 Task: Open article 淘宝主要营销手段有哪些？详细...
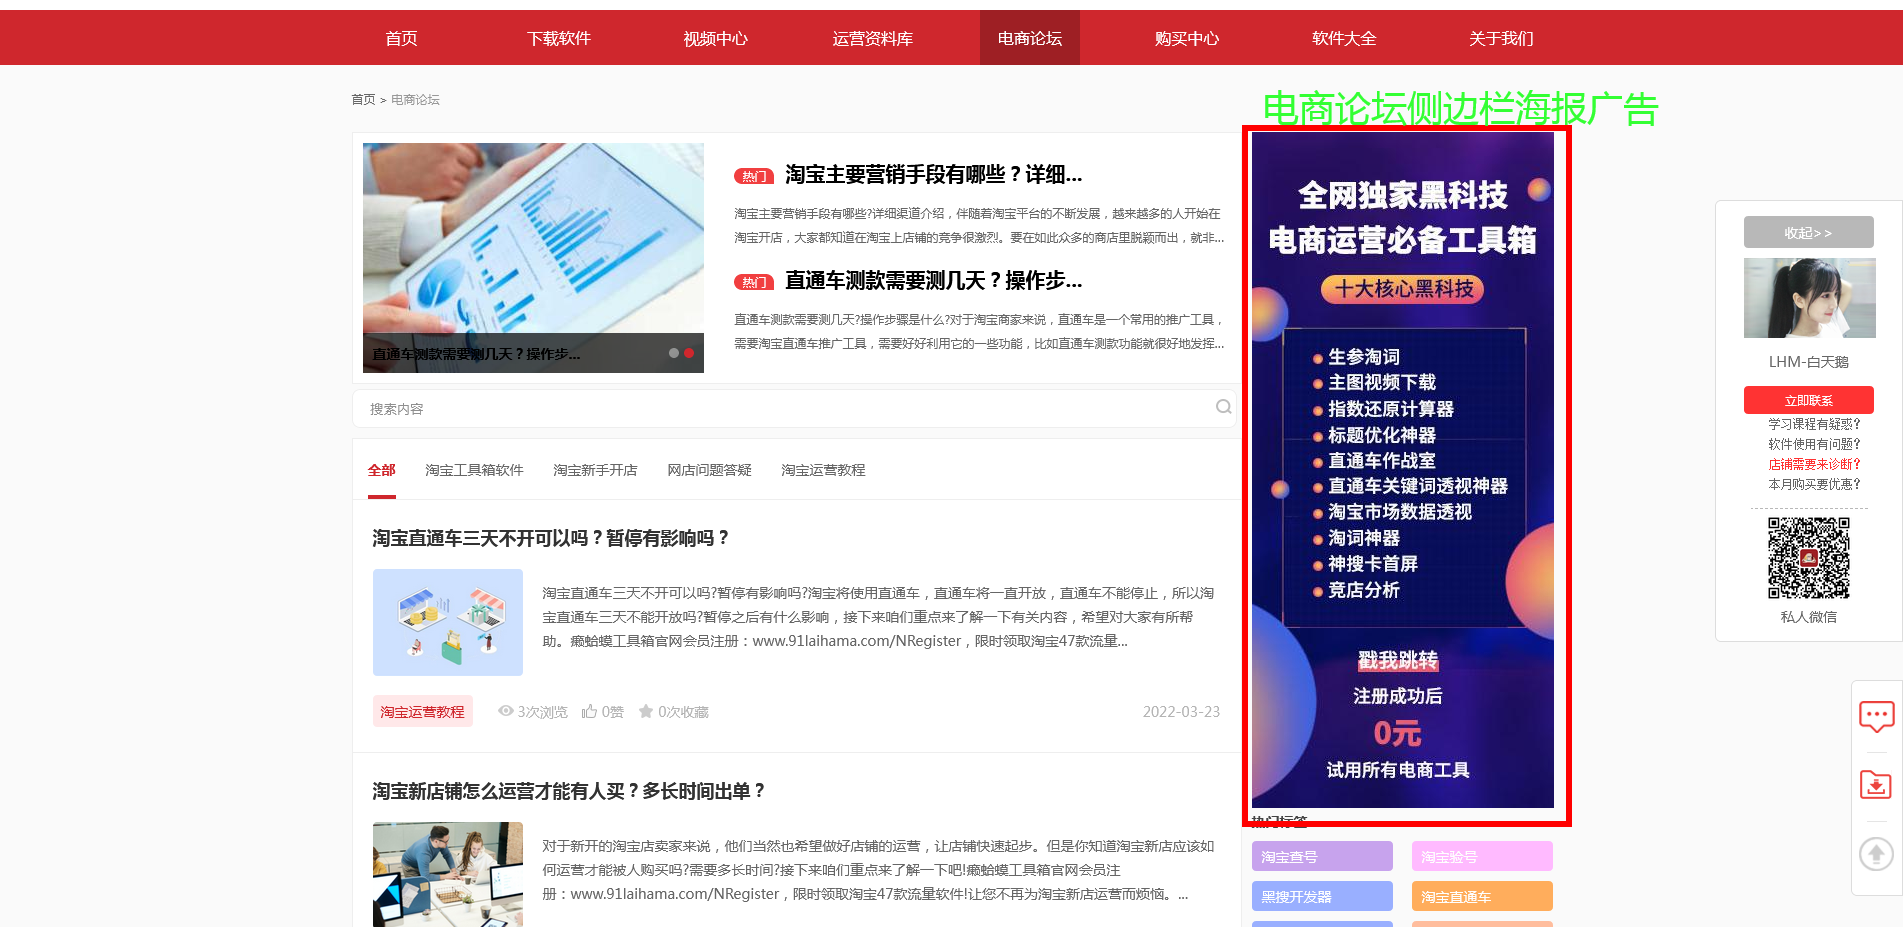tap(933, 175)
